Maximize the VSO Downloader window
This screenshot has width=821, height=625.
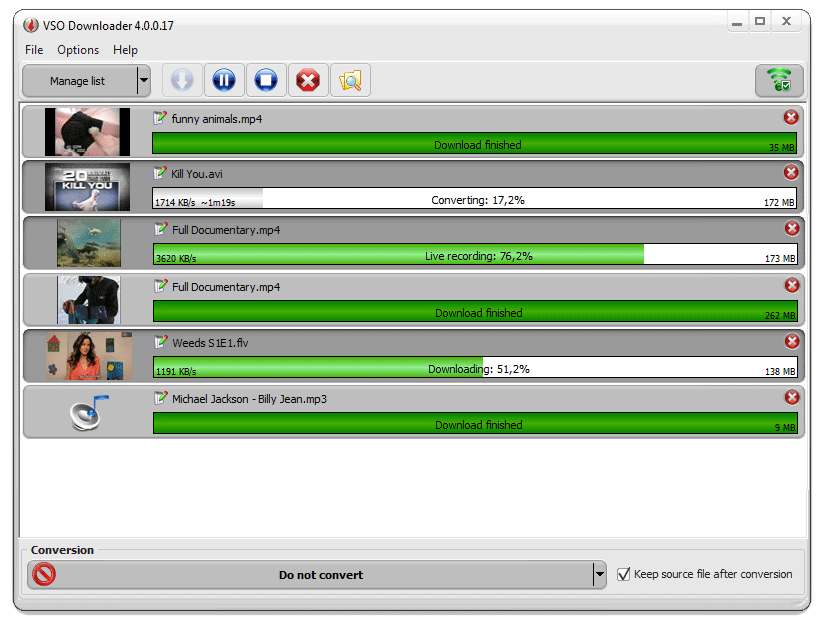pyautogui.click(x=760, y=21)
